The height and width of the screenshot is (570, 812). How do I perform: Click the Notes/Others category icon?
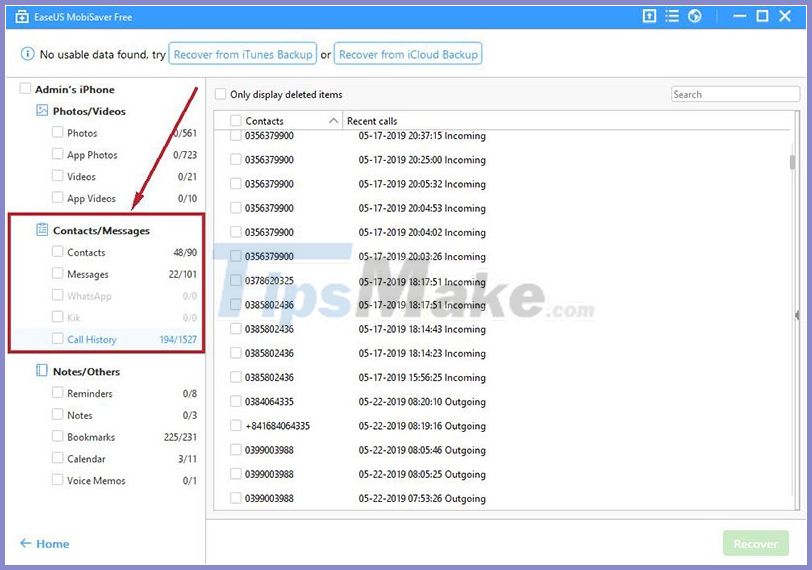pyautogui.click(x=42, y=370)
